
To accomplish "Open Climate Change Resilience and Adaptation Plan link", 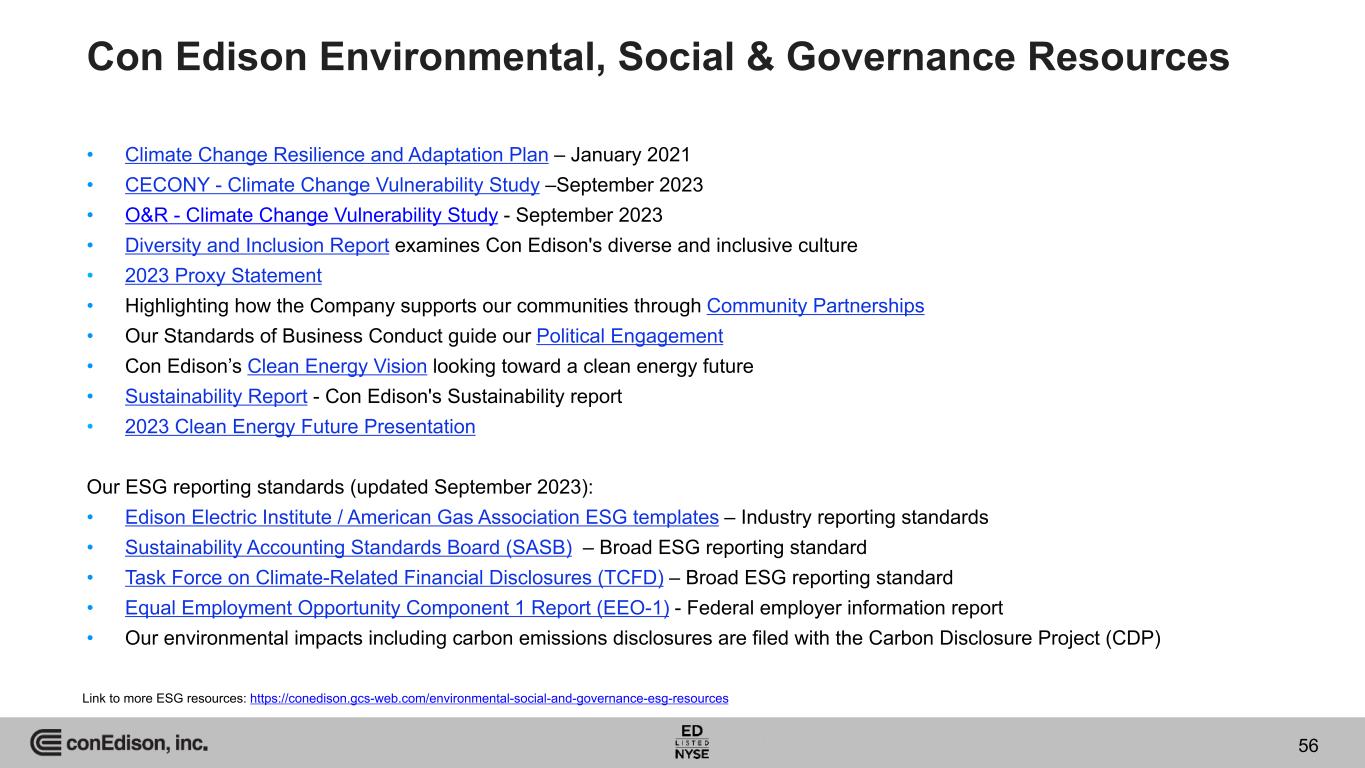I will (336, 155).
